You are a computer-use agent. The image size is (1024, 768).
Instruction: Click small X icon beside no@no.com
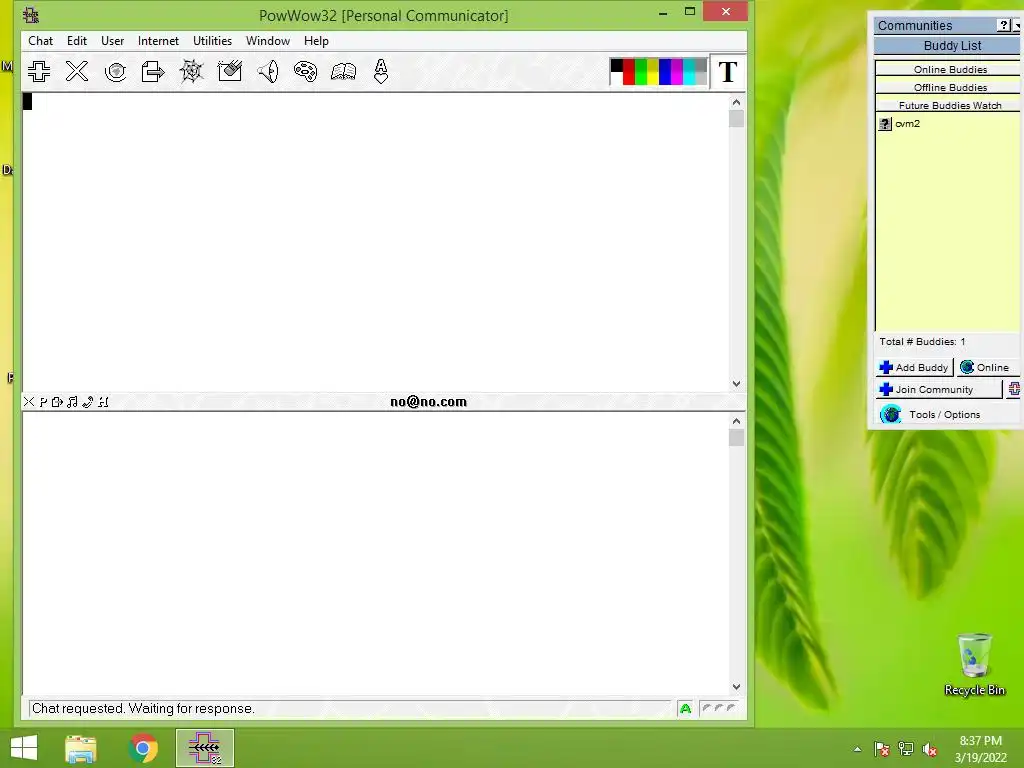29,402
